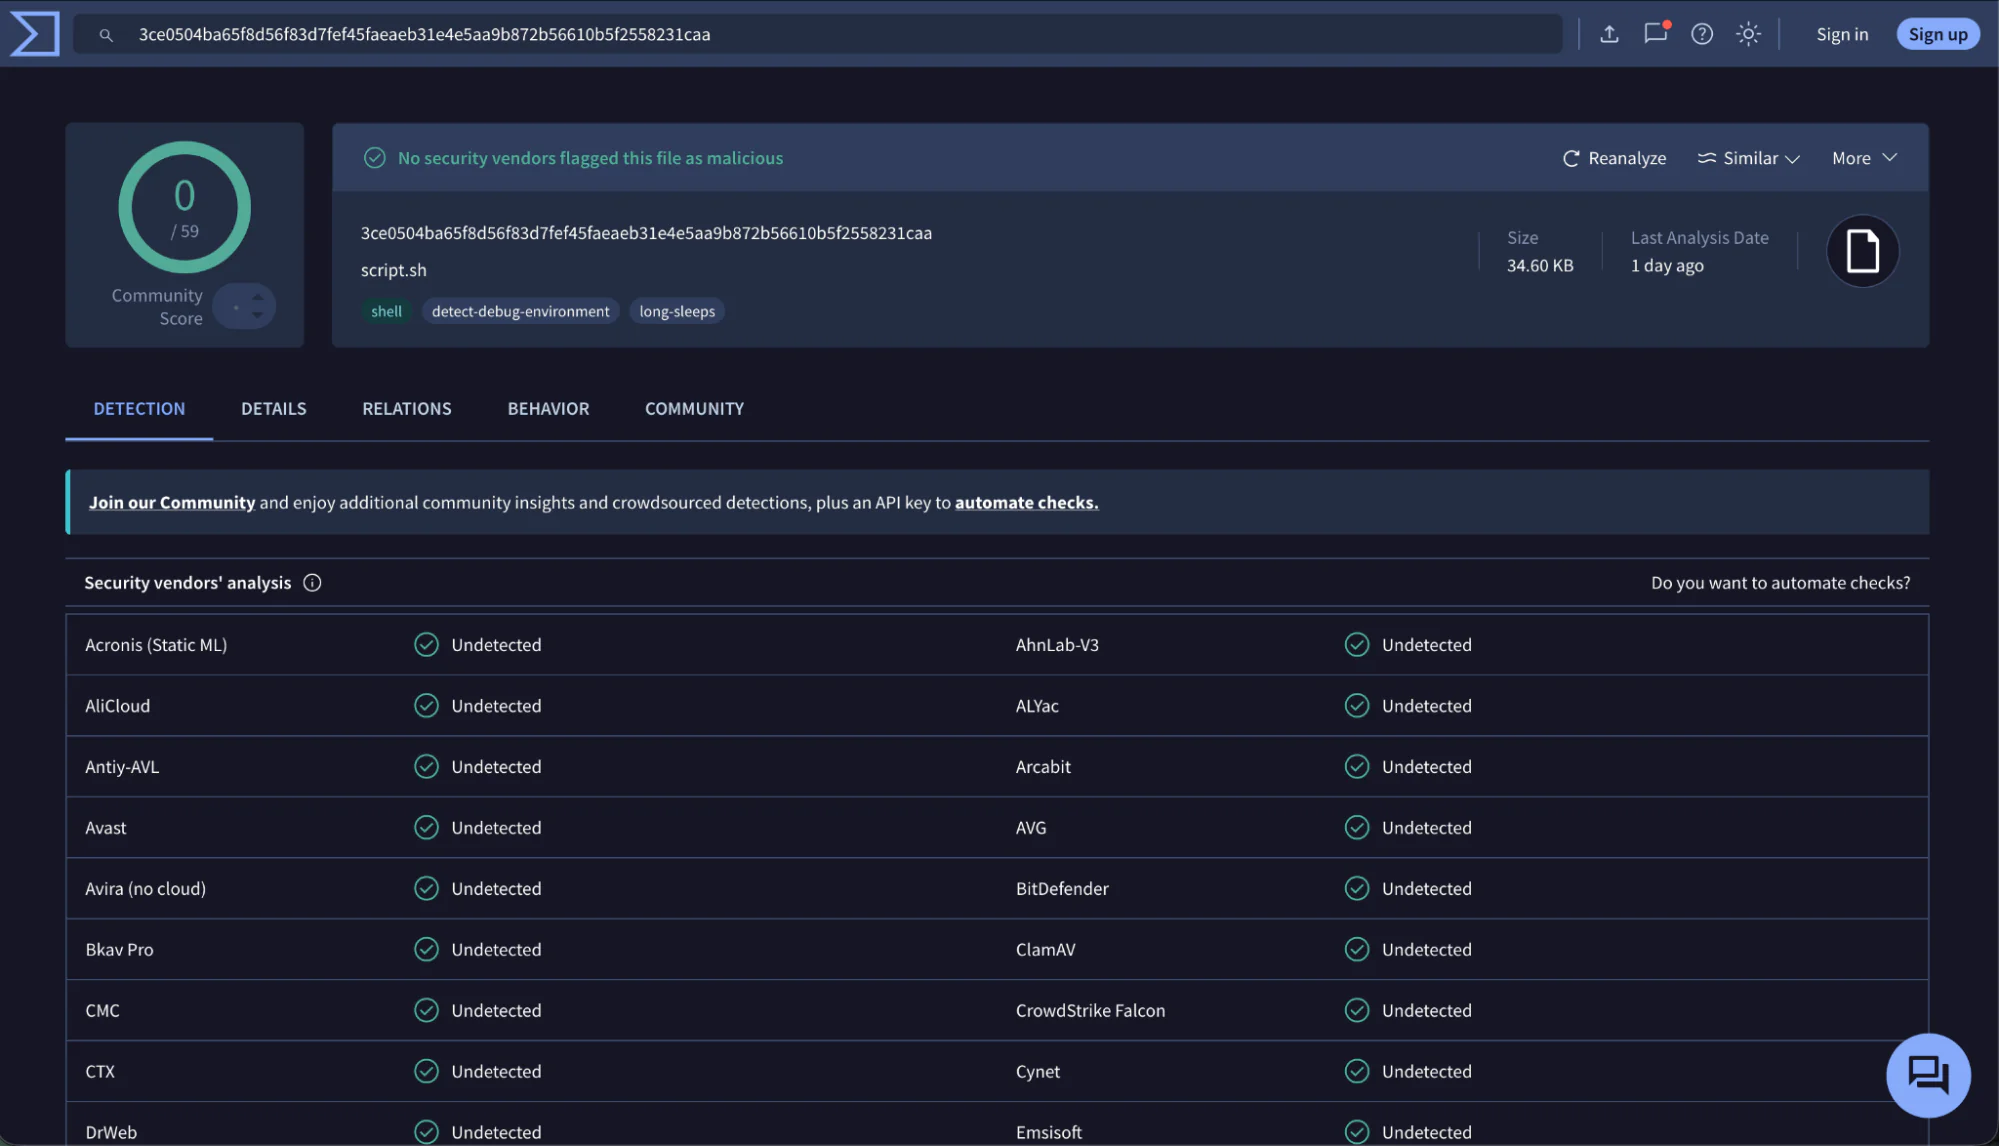This screenshot has width=1999, height=1146.
Task: Click the check icon in AliCloud row
Action: [x=426, y=706]
